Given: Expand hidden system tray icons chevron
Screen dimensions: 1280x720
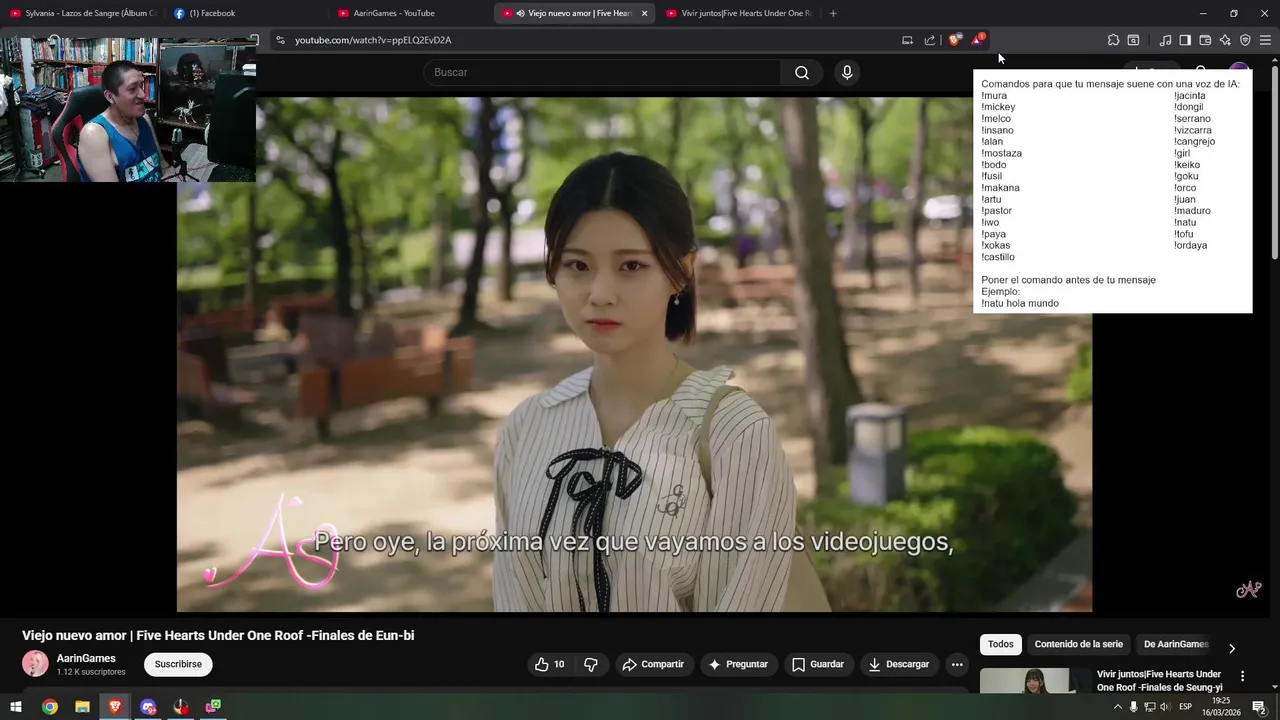Looking at the screenshot, I should (1118, 707).
